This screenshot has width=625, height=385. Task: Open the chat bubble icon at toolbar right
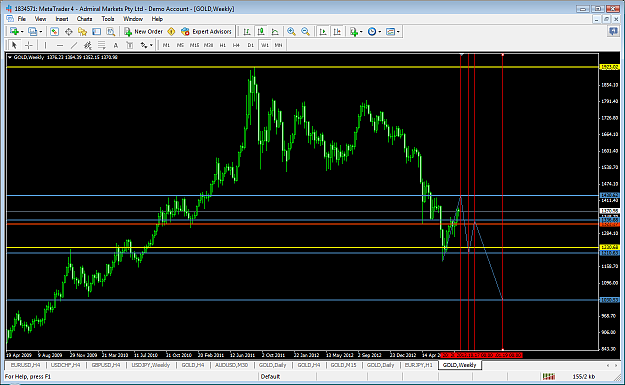pyautogui.click(x=613, y=31)
